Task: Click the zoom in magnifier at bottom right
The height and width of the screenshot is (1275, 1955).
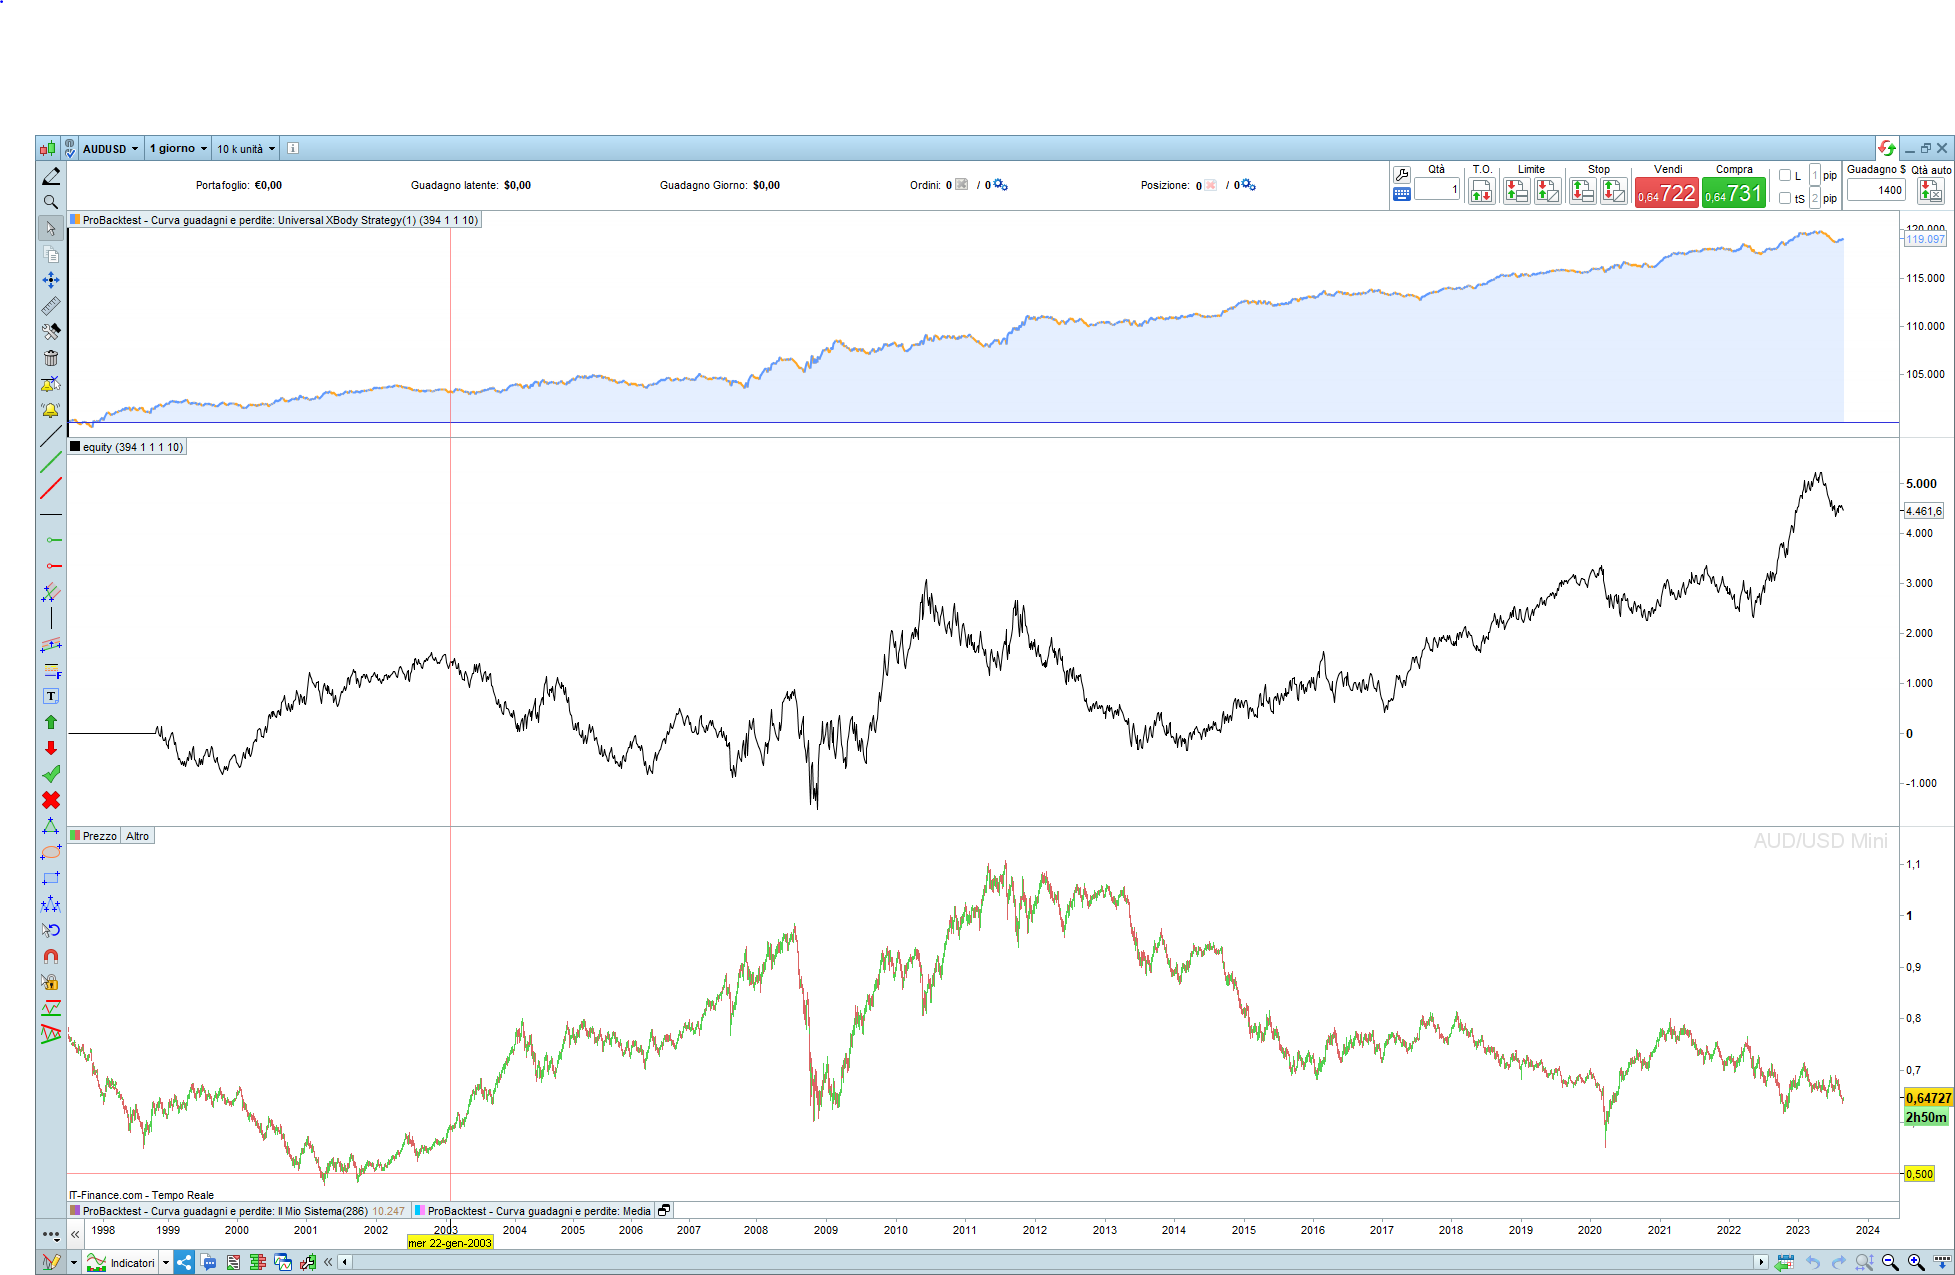Action: (1916, 1262)
